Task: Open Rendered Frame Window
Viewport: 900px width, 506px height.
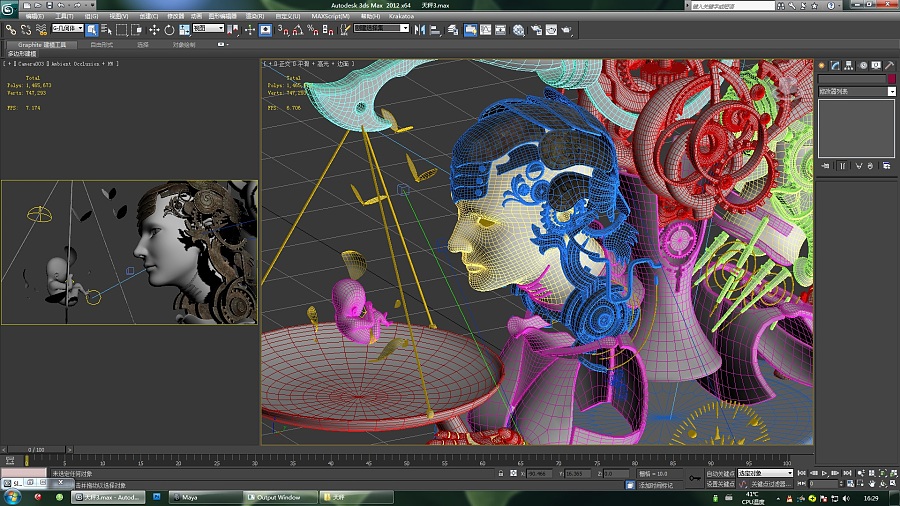Action: (x=551, y=29)
